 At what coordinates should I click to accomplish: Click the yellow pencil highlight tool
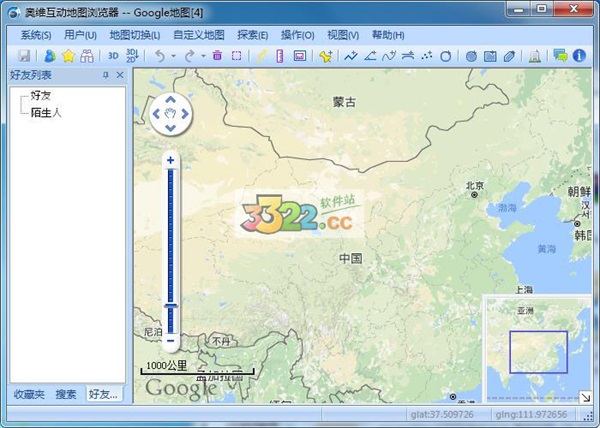click(262, 56)
